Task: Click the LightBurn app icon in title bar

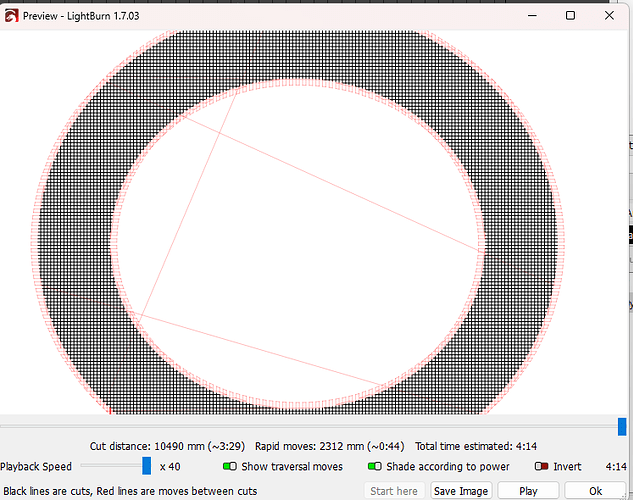Action: coord(11,16)
